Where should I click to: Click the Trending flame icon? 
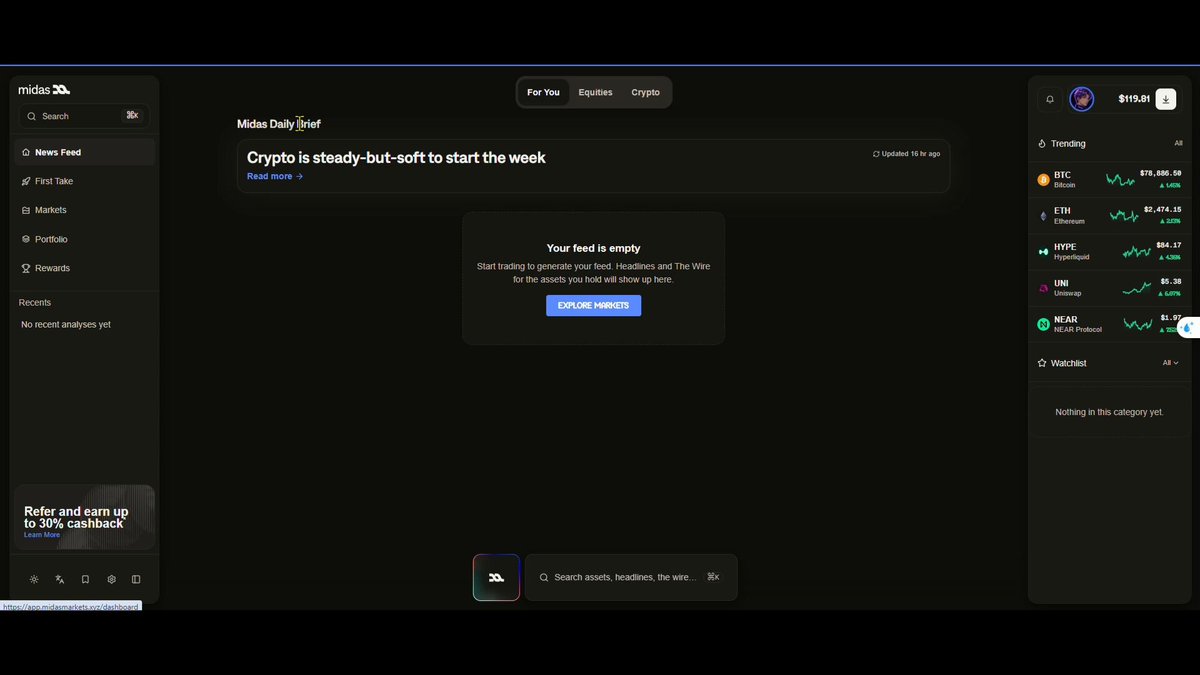point(1042,144)
